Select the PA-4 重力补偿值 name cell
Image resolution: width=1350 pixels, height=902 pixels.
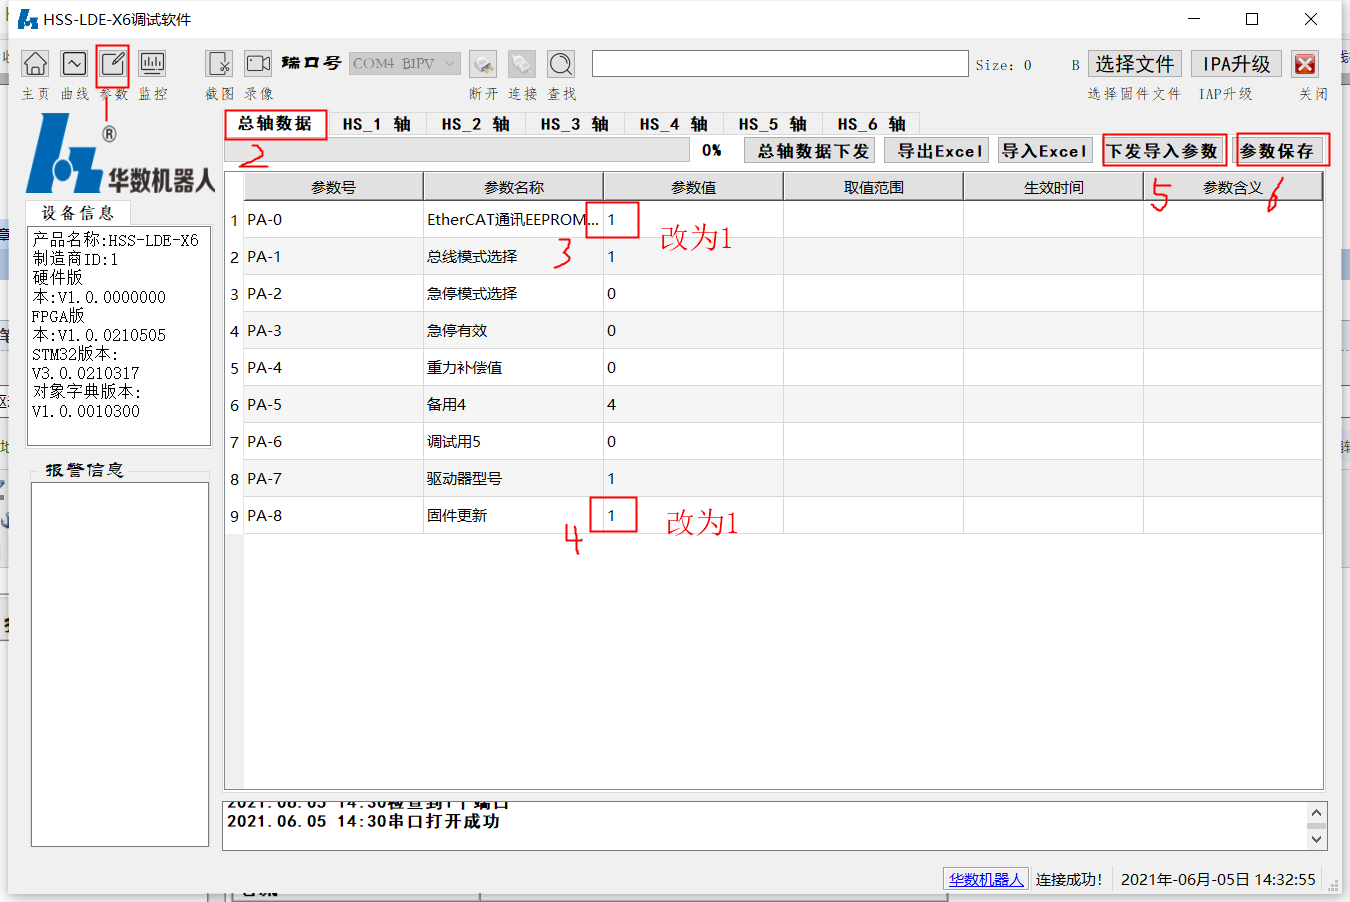(x=513, y=368)
